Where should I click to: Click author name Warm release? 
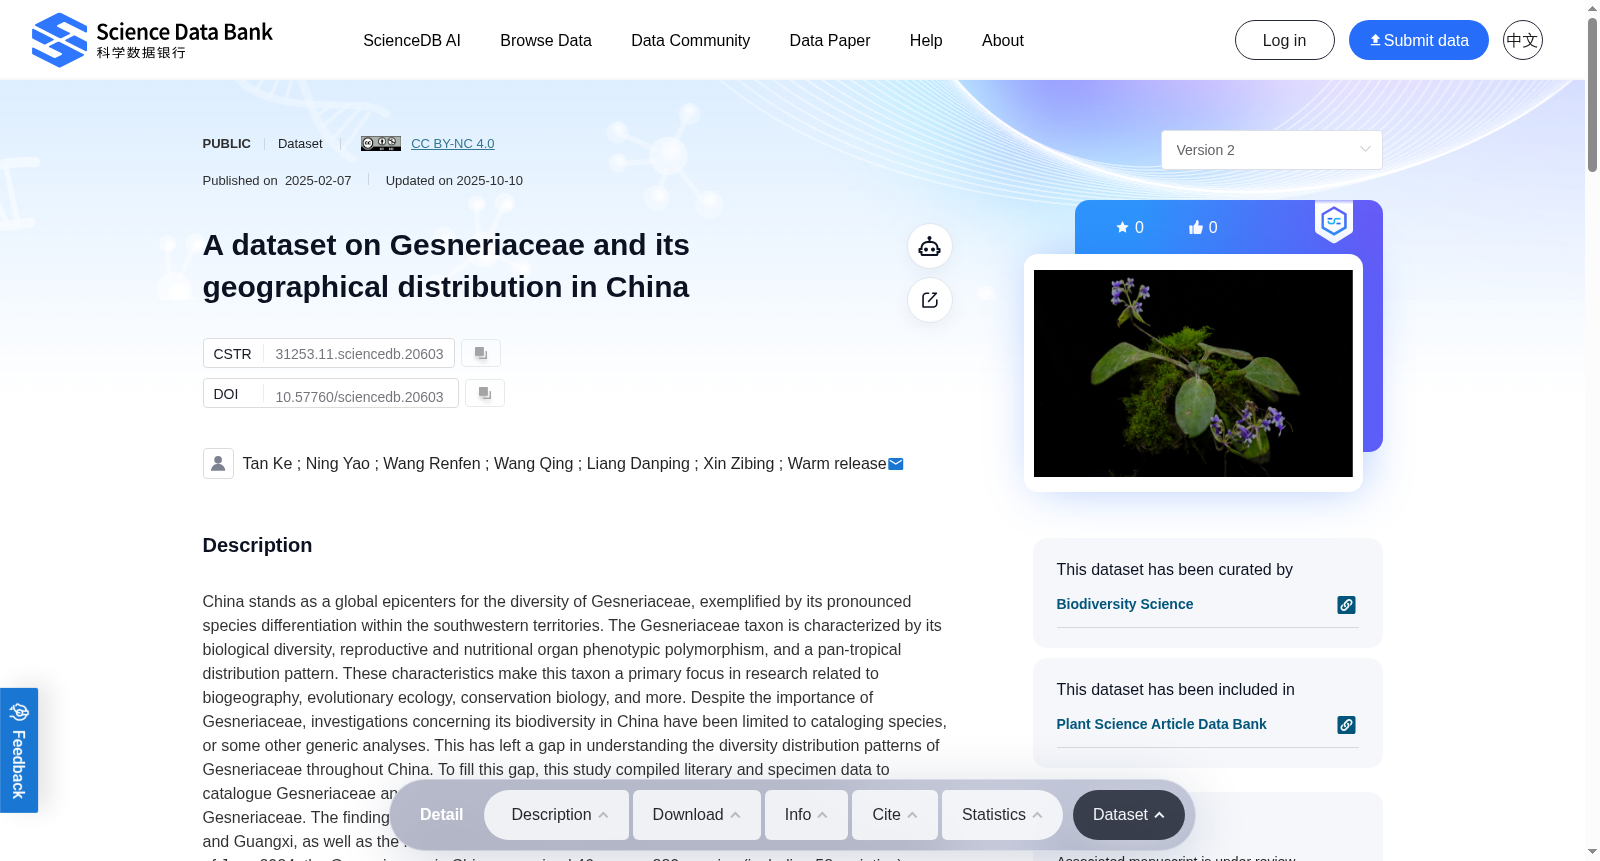[x=837, y=464]
